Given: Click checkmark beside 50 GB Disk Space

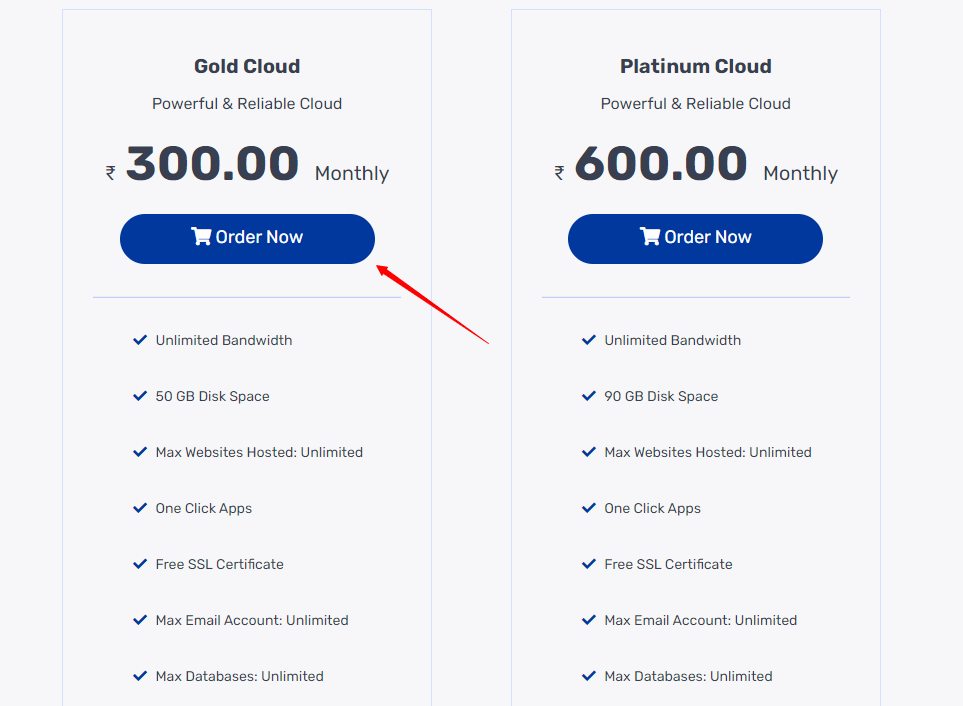Looking at the screenshot, I should pyautogui.click(x=140, y=395).
